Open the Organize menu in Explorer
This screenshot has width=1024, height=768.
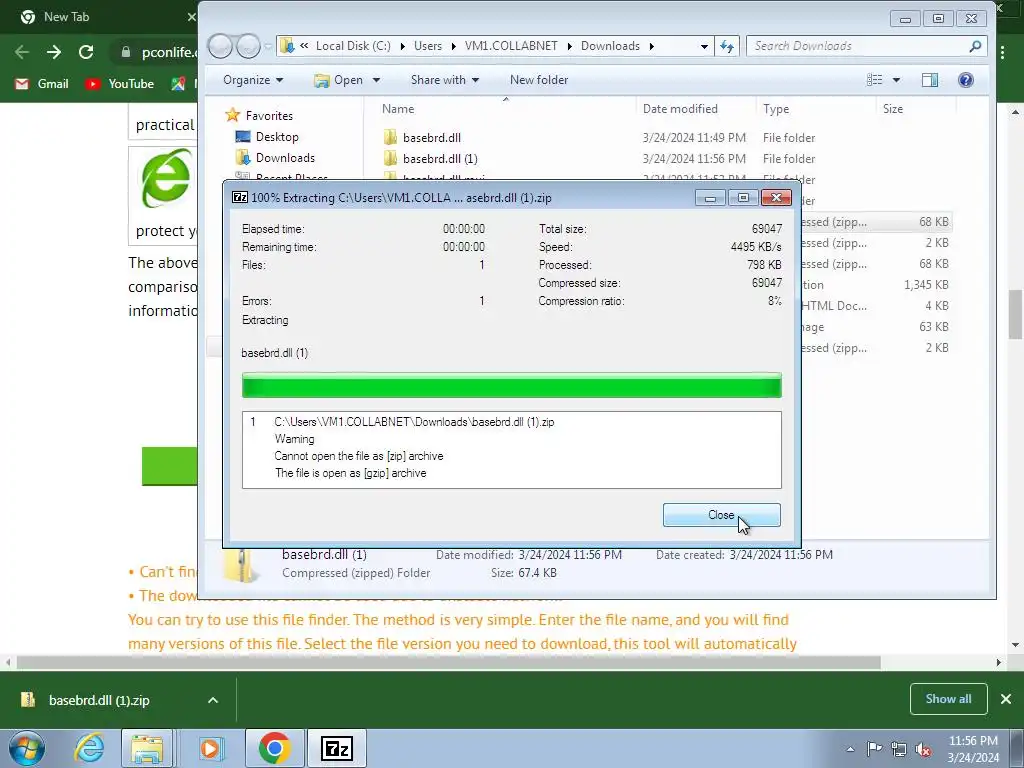253,80
